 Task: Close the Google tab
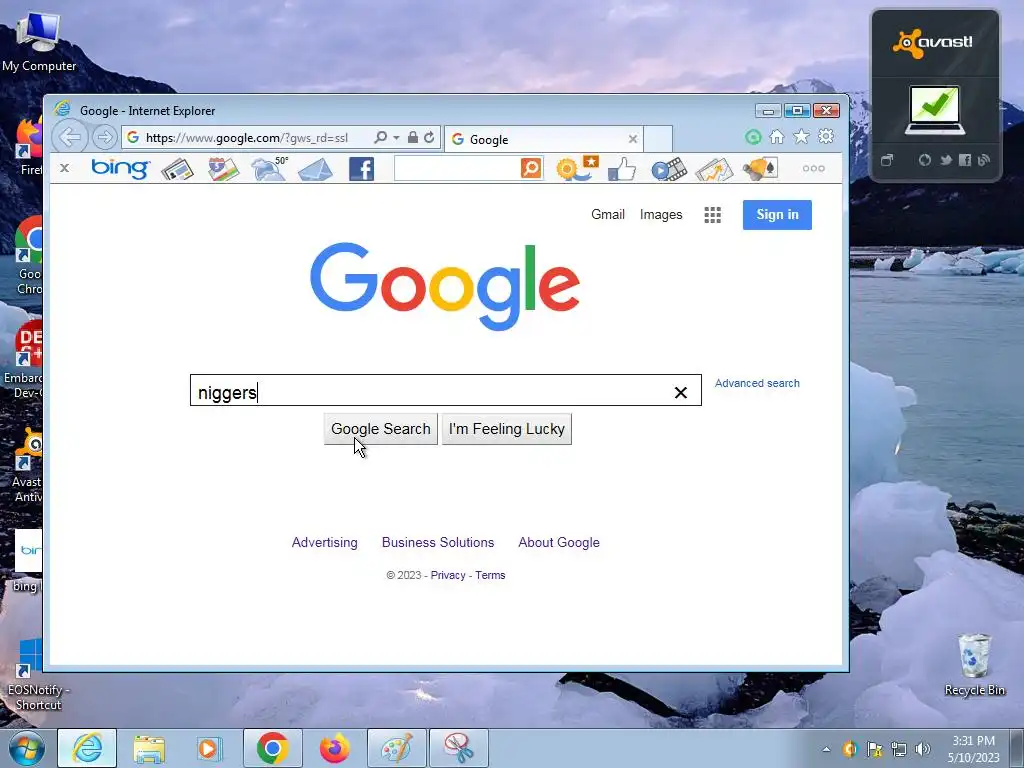tap(633, 139)
